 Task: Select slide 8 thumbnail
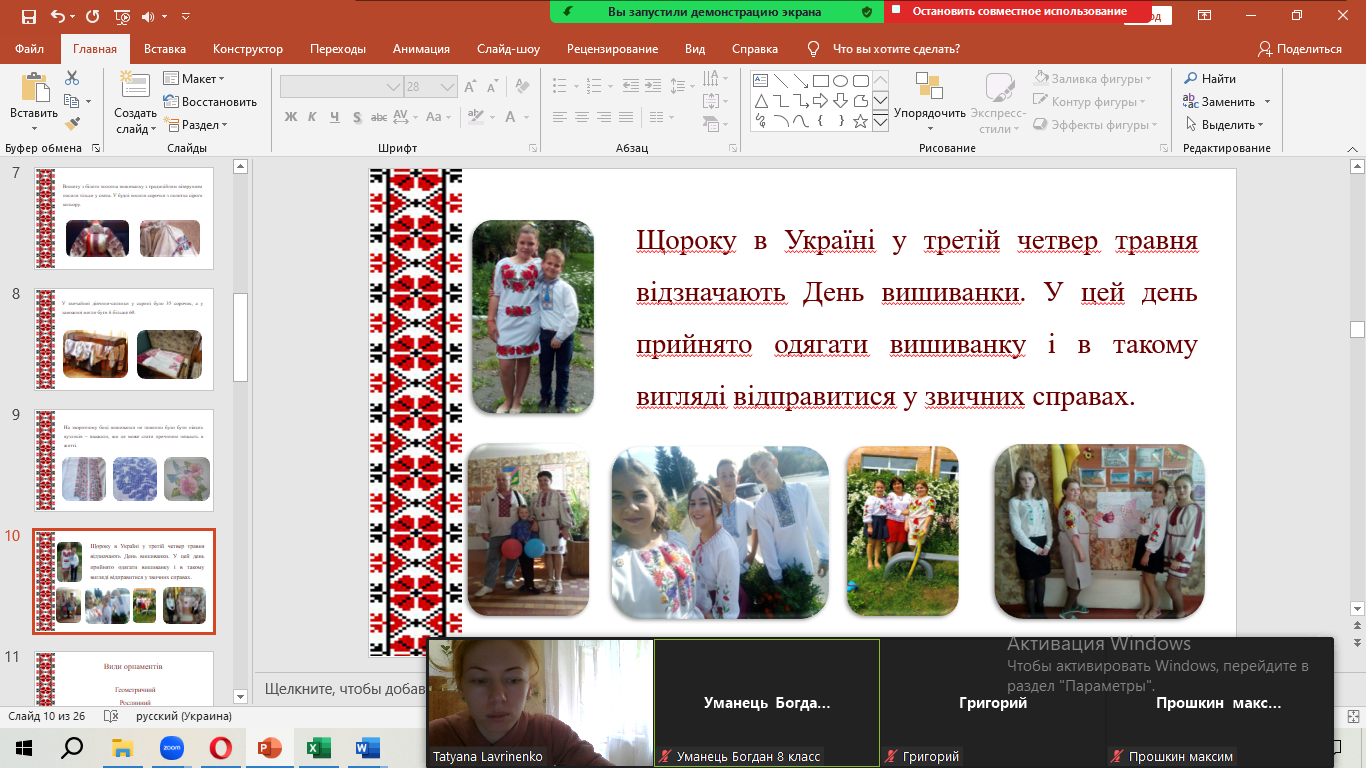[x=124, y=340]
